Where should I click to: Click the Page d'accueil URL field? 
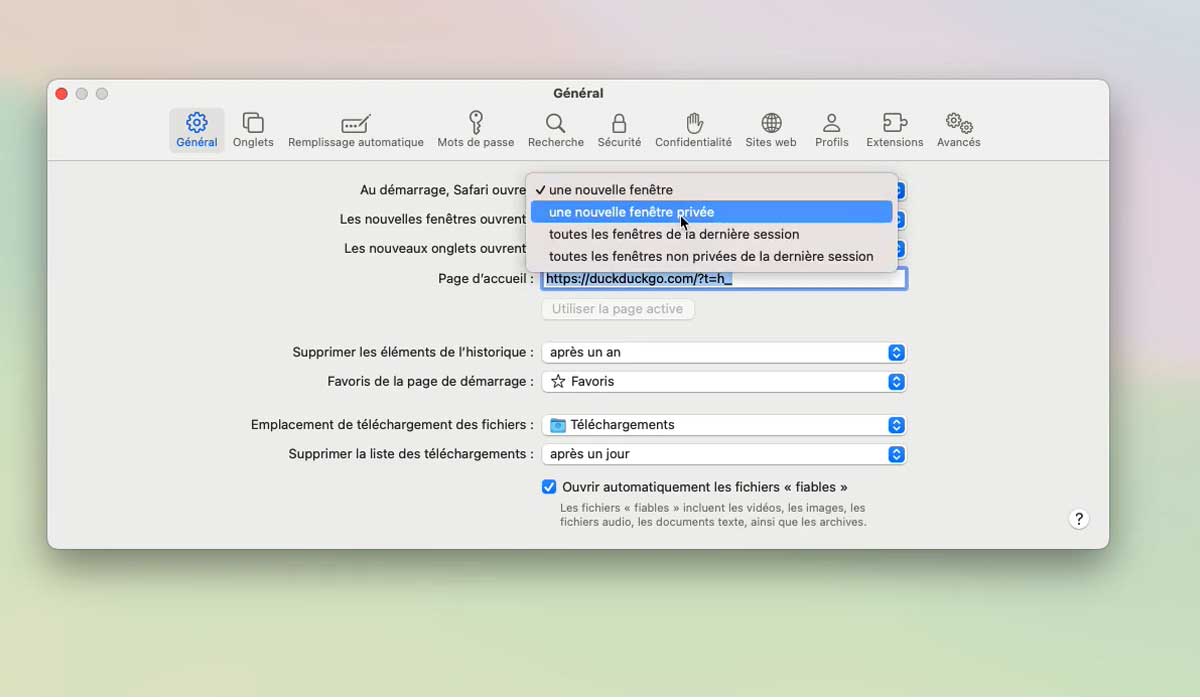(724, 279)
